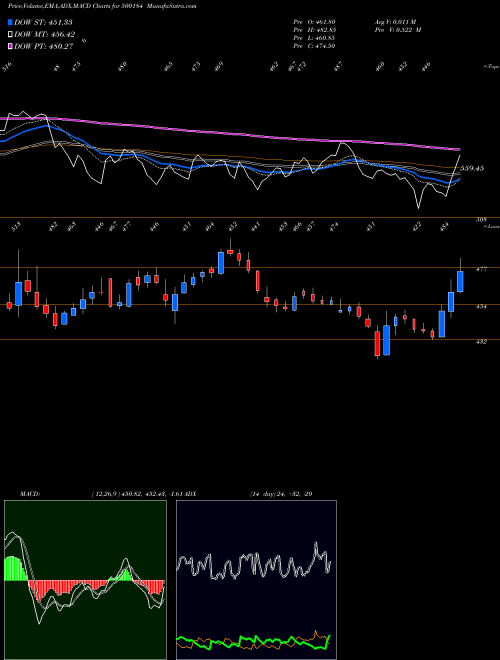Viewport: 500px width, 660px height.
Task: Click the dark blue ADX chart panel
Action: tap(256, 580)
